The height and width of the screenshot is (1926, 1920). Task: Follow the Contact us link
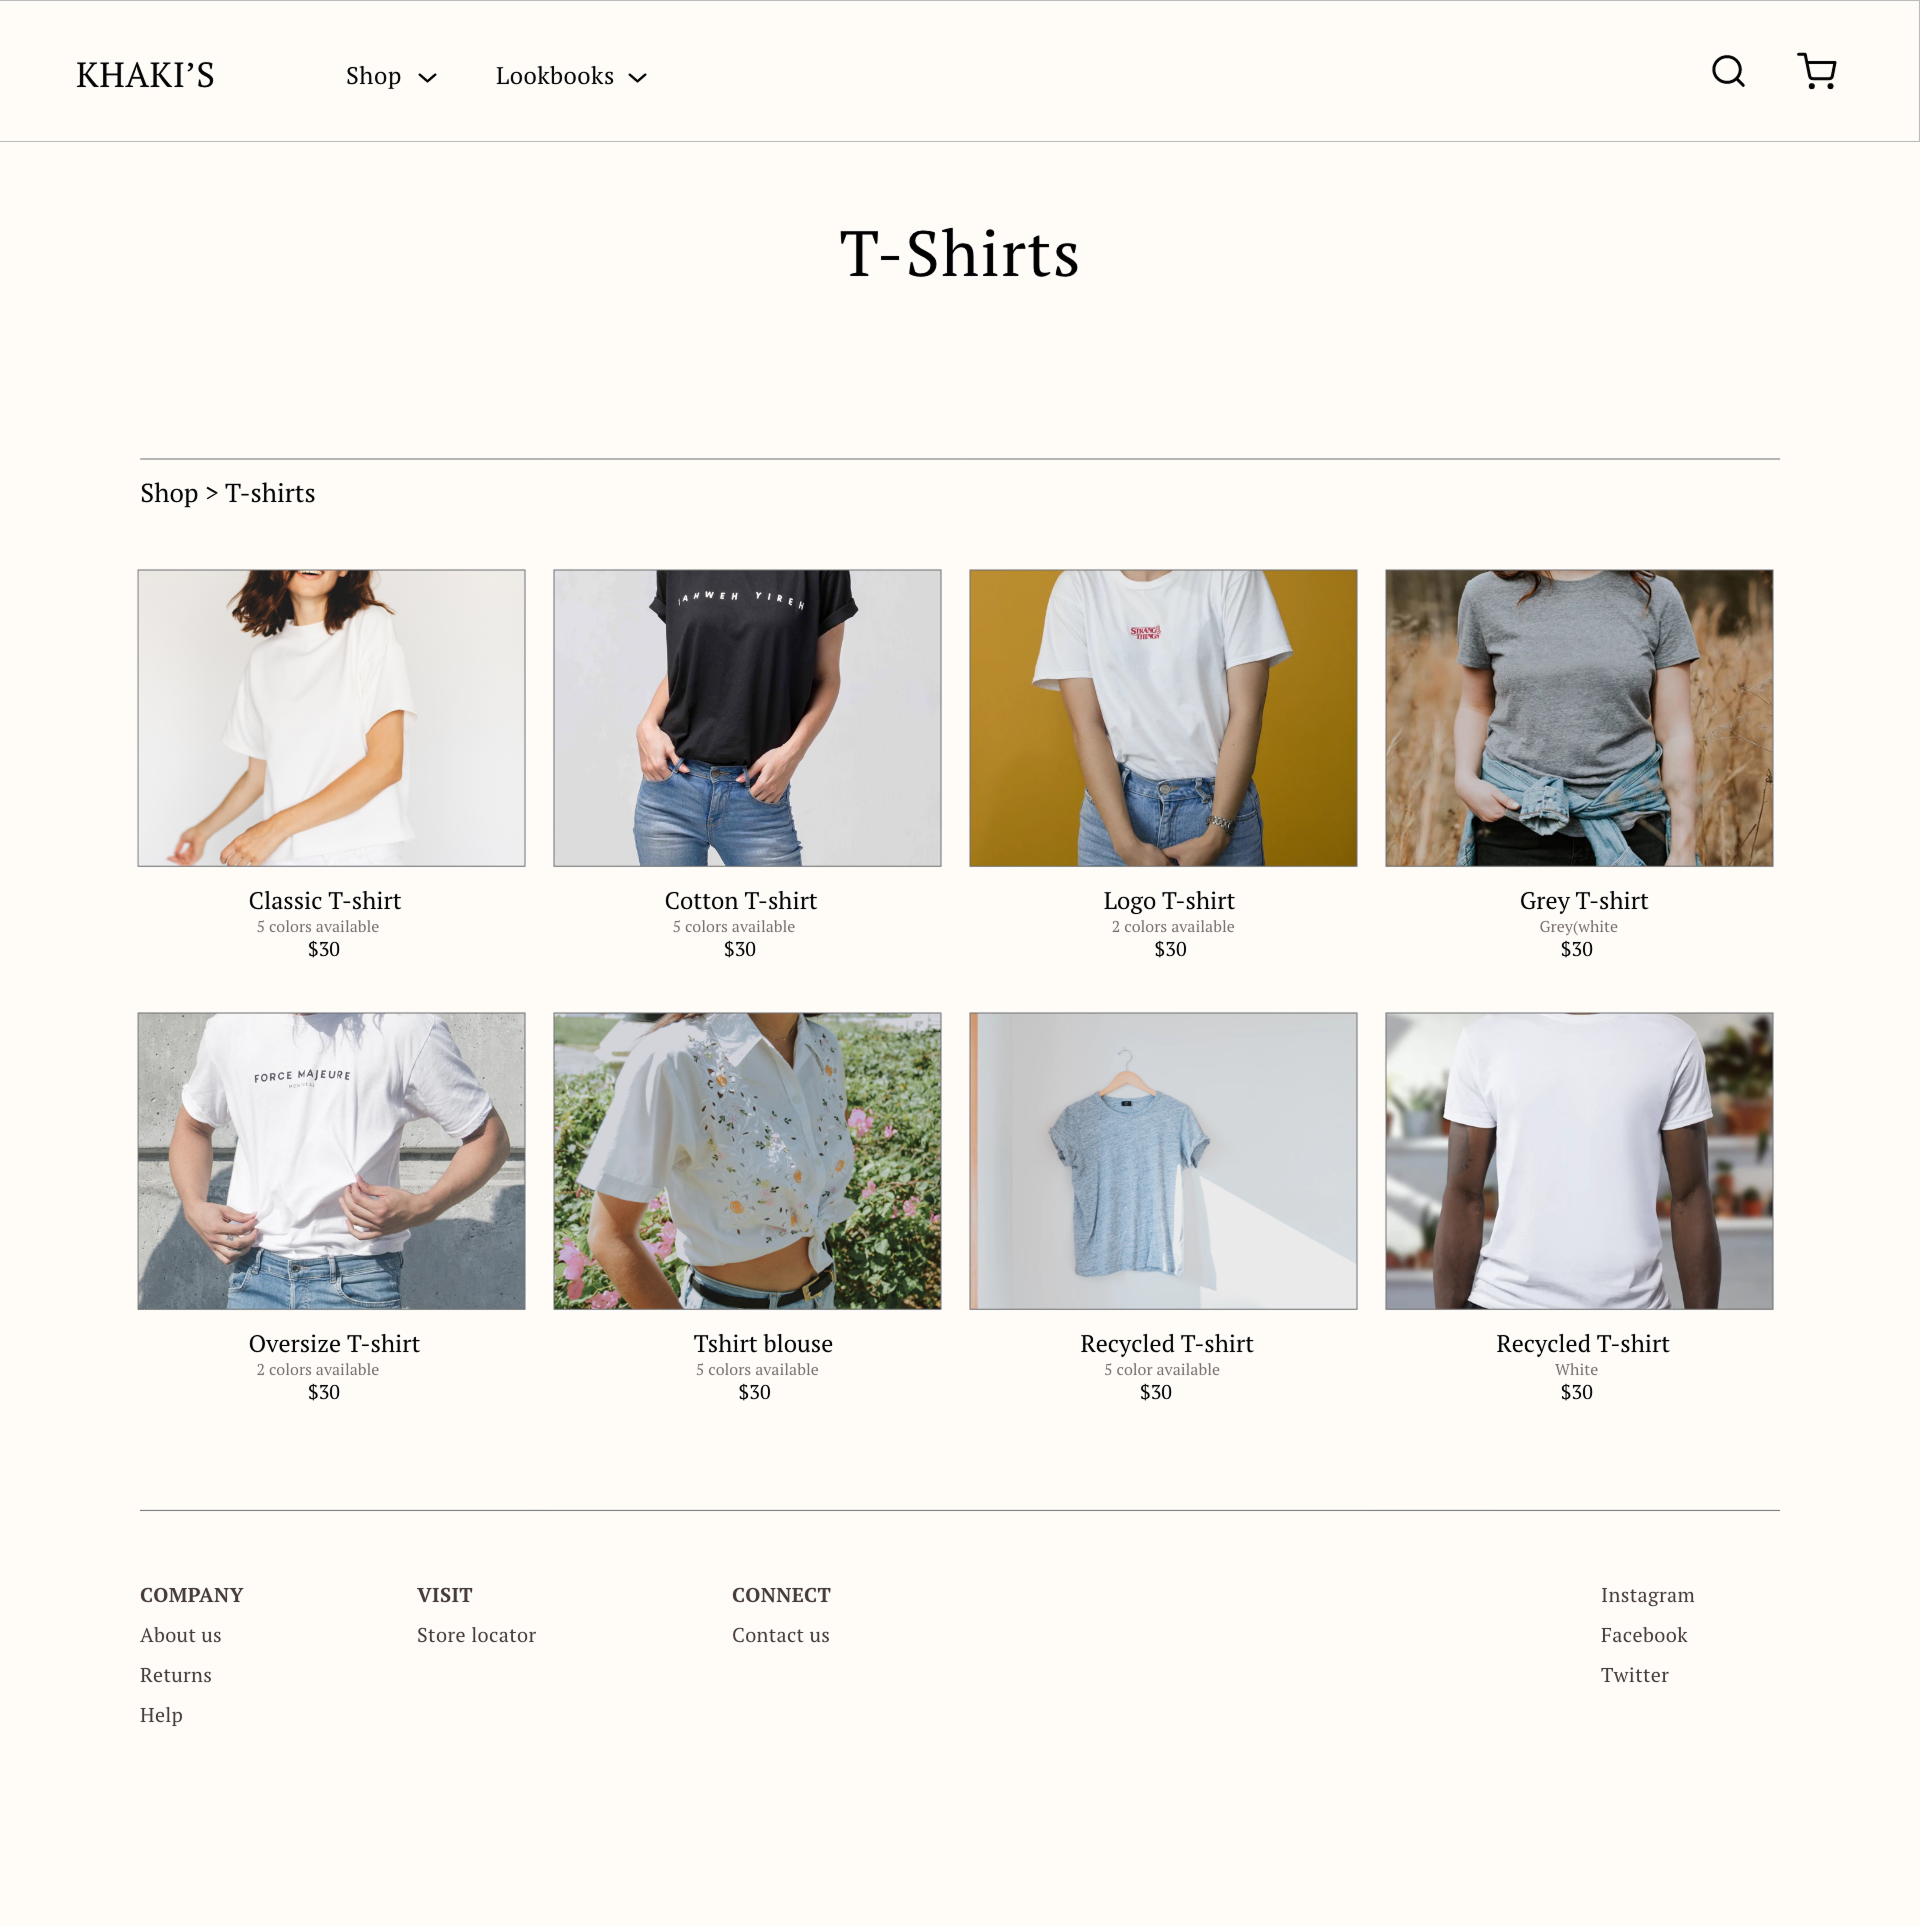pyautogui.click(x=781, y=1635)
